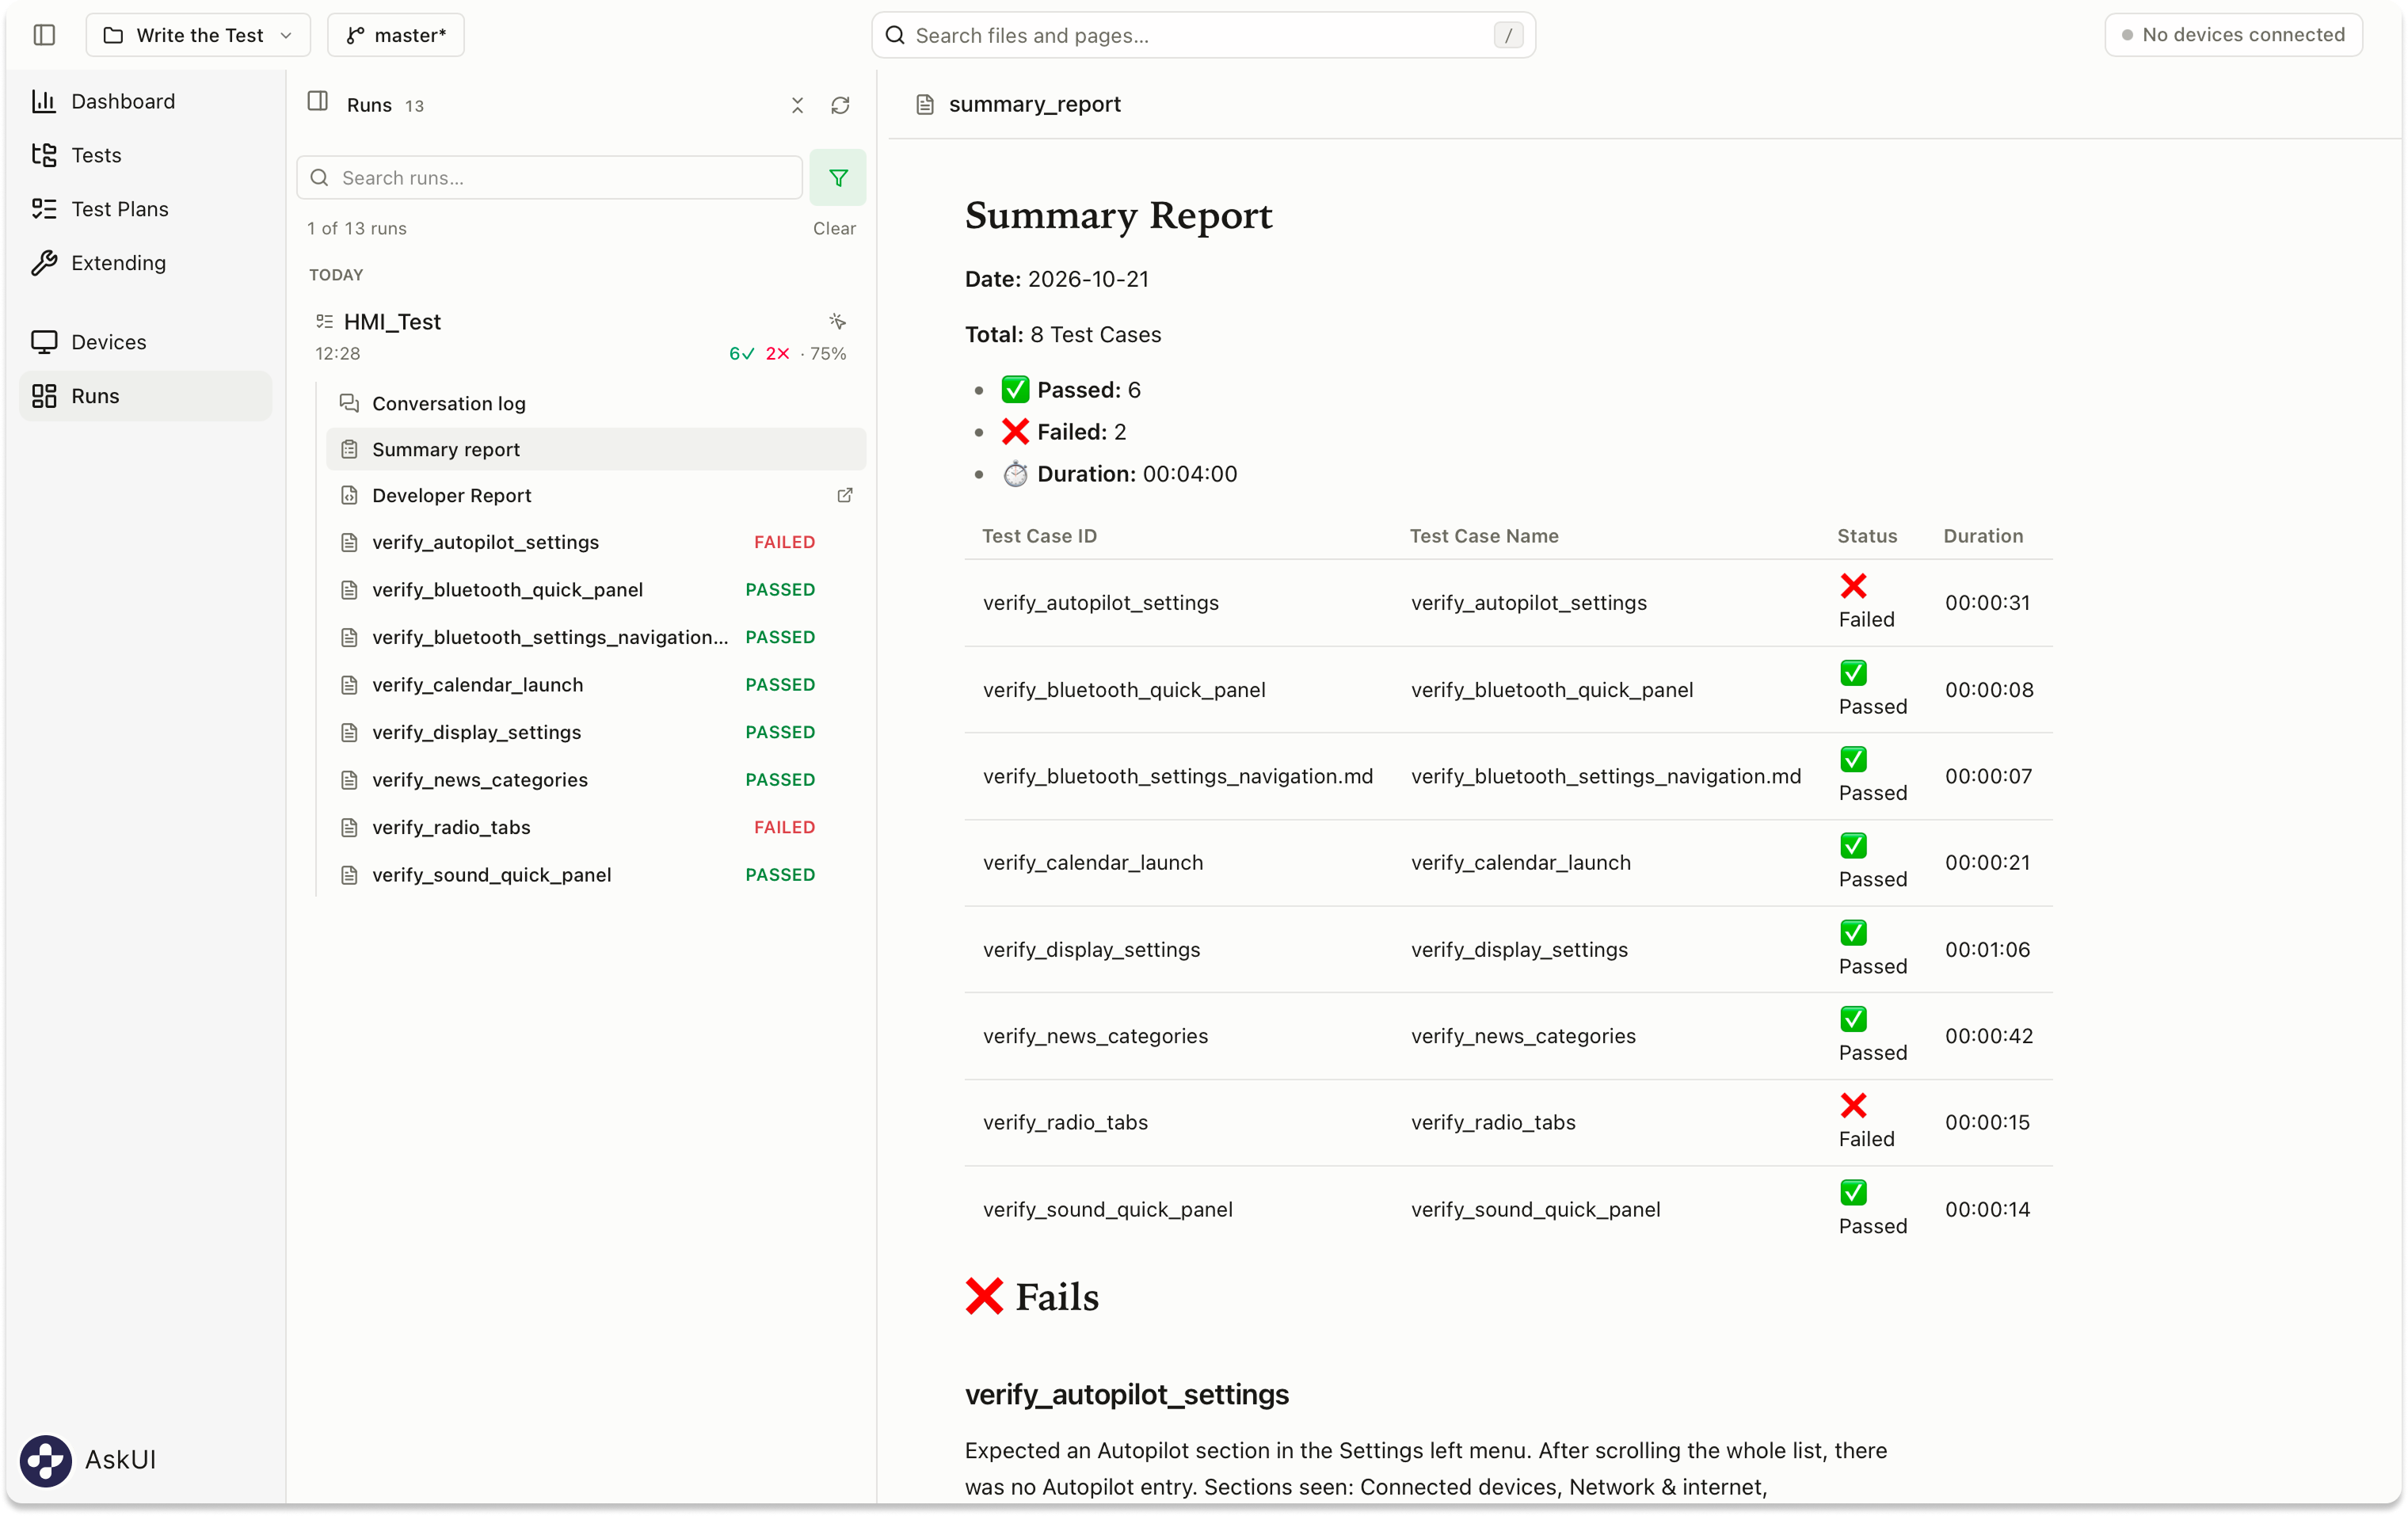Open verify_display_settings run result
This screenshot has height=1516, width=2408.
tap(595, 733)
